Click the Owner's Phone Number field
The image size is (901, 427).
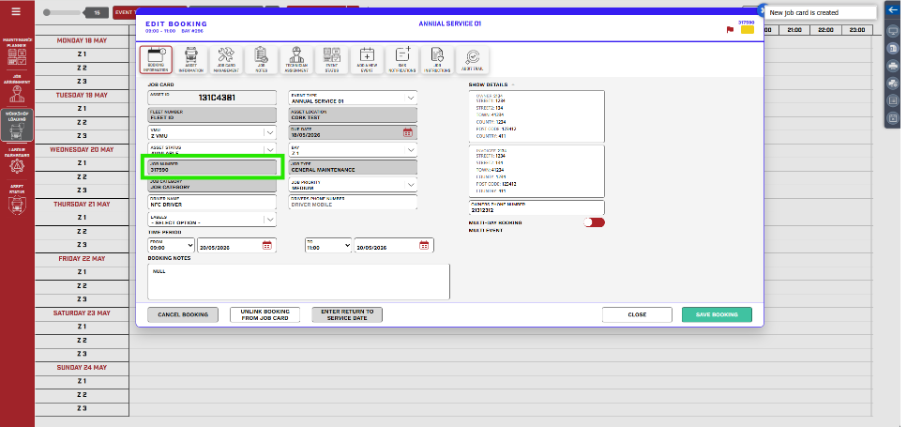tap(537, 207)
